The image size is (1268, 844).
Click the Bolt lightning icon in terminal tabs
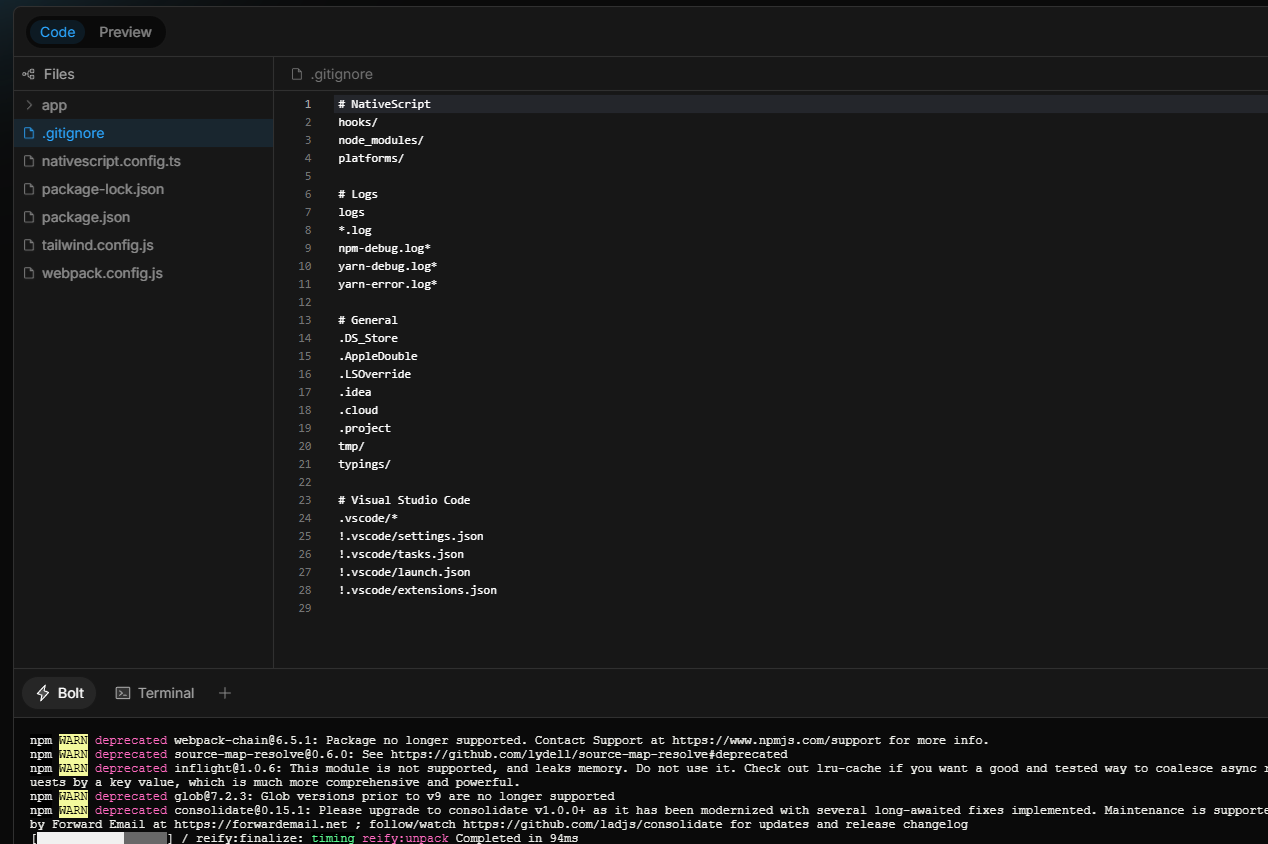(x=43, y=693)
